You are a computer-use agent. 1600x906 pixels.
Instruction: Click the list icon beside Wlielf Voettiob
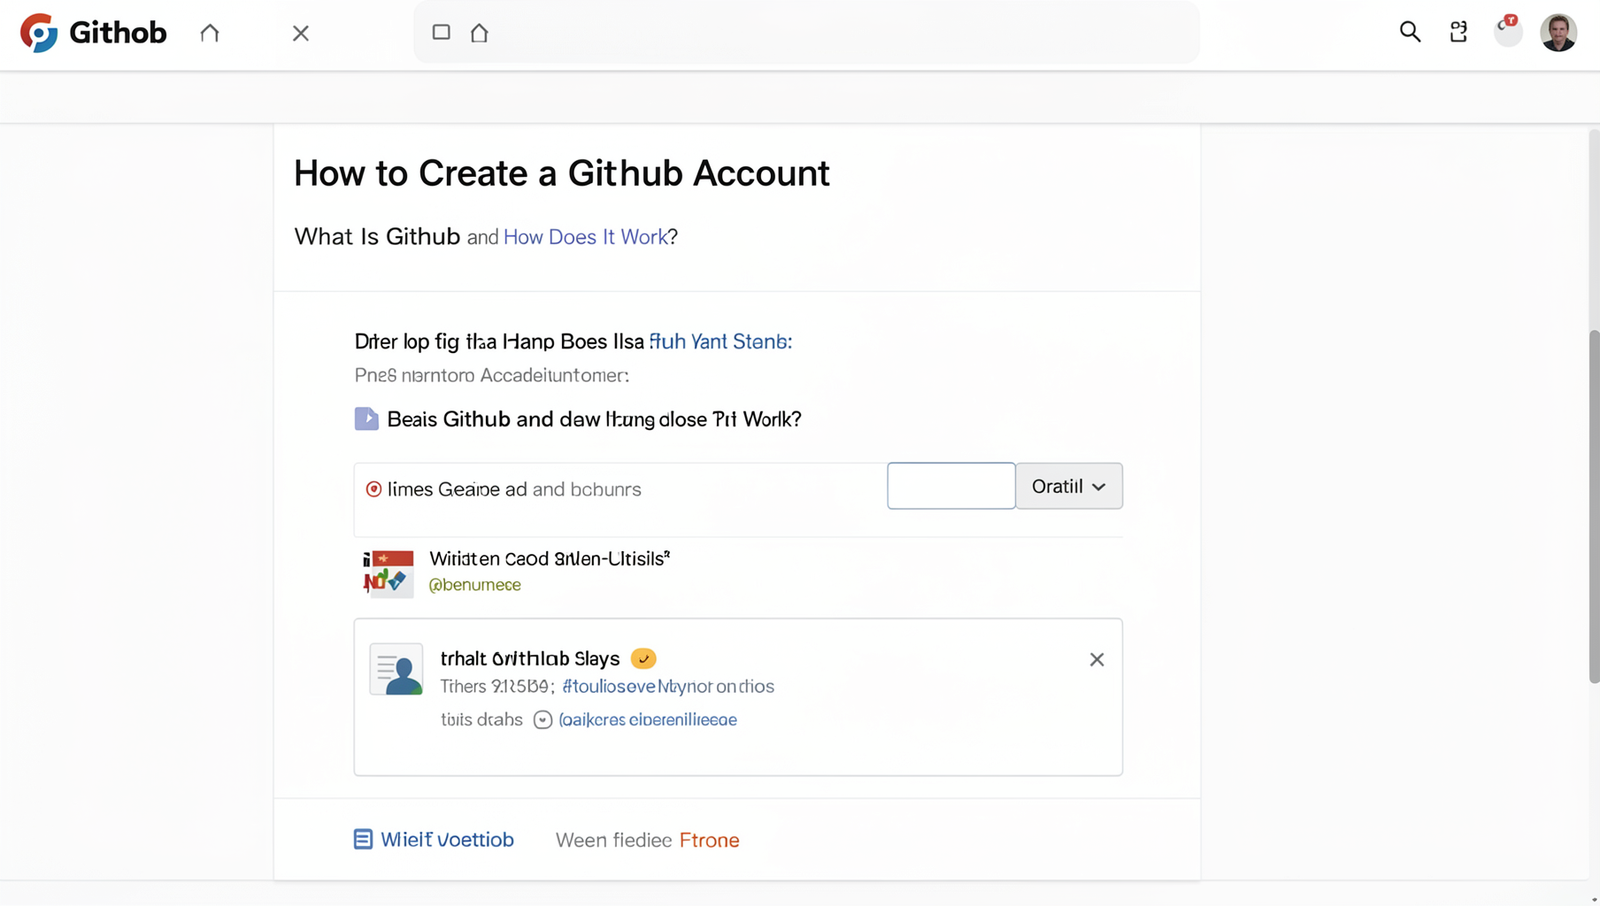click(363, 840)
